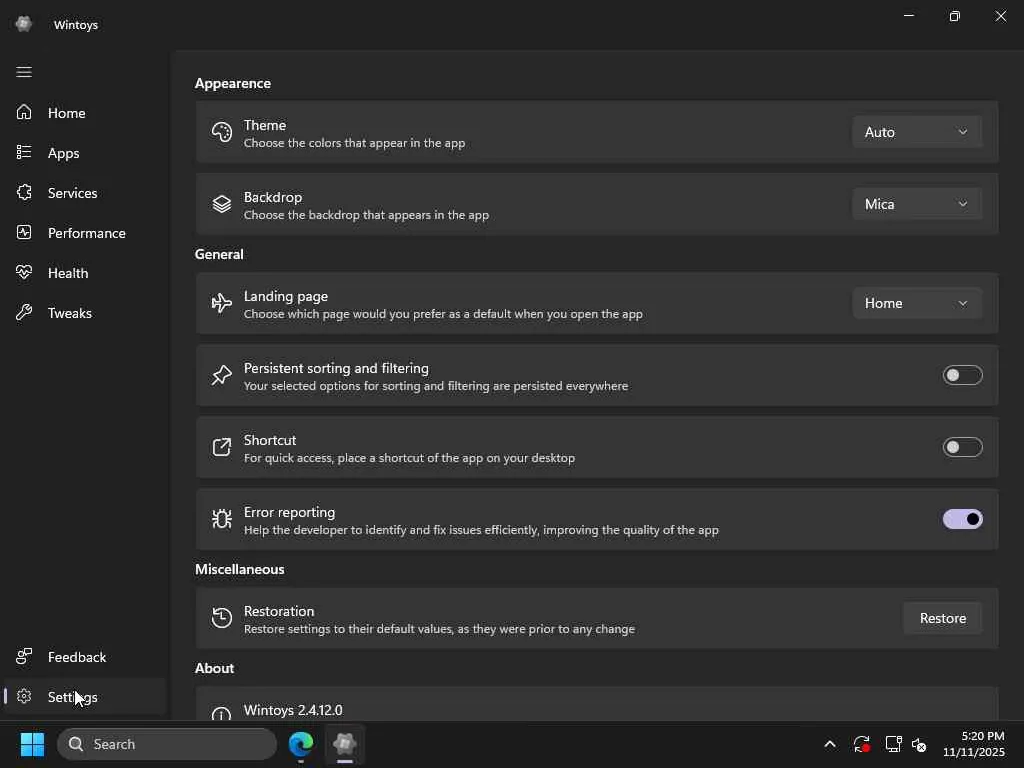Click the muted volume tray icon
Screen dimensions: 1024x768
(919, 744)
